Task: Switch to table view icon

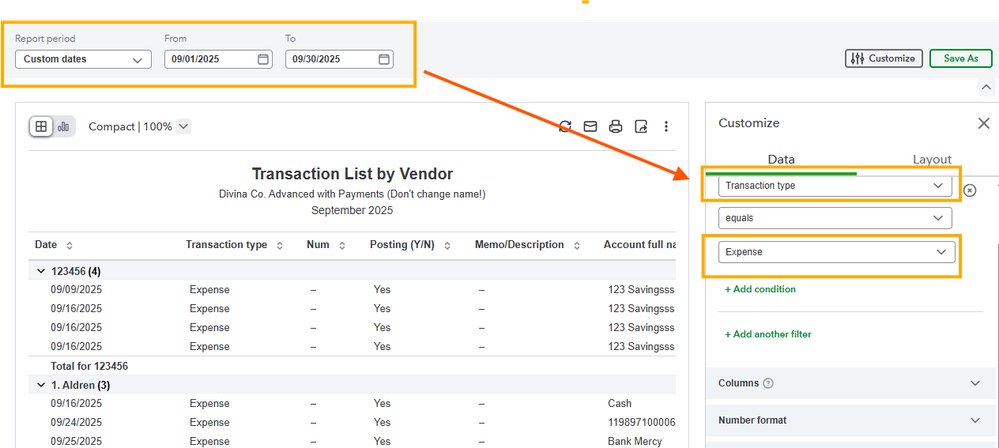Action: tap(41, 127)
